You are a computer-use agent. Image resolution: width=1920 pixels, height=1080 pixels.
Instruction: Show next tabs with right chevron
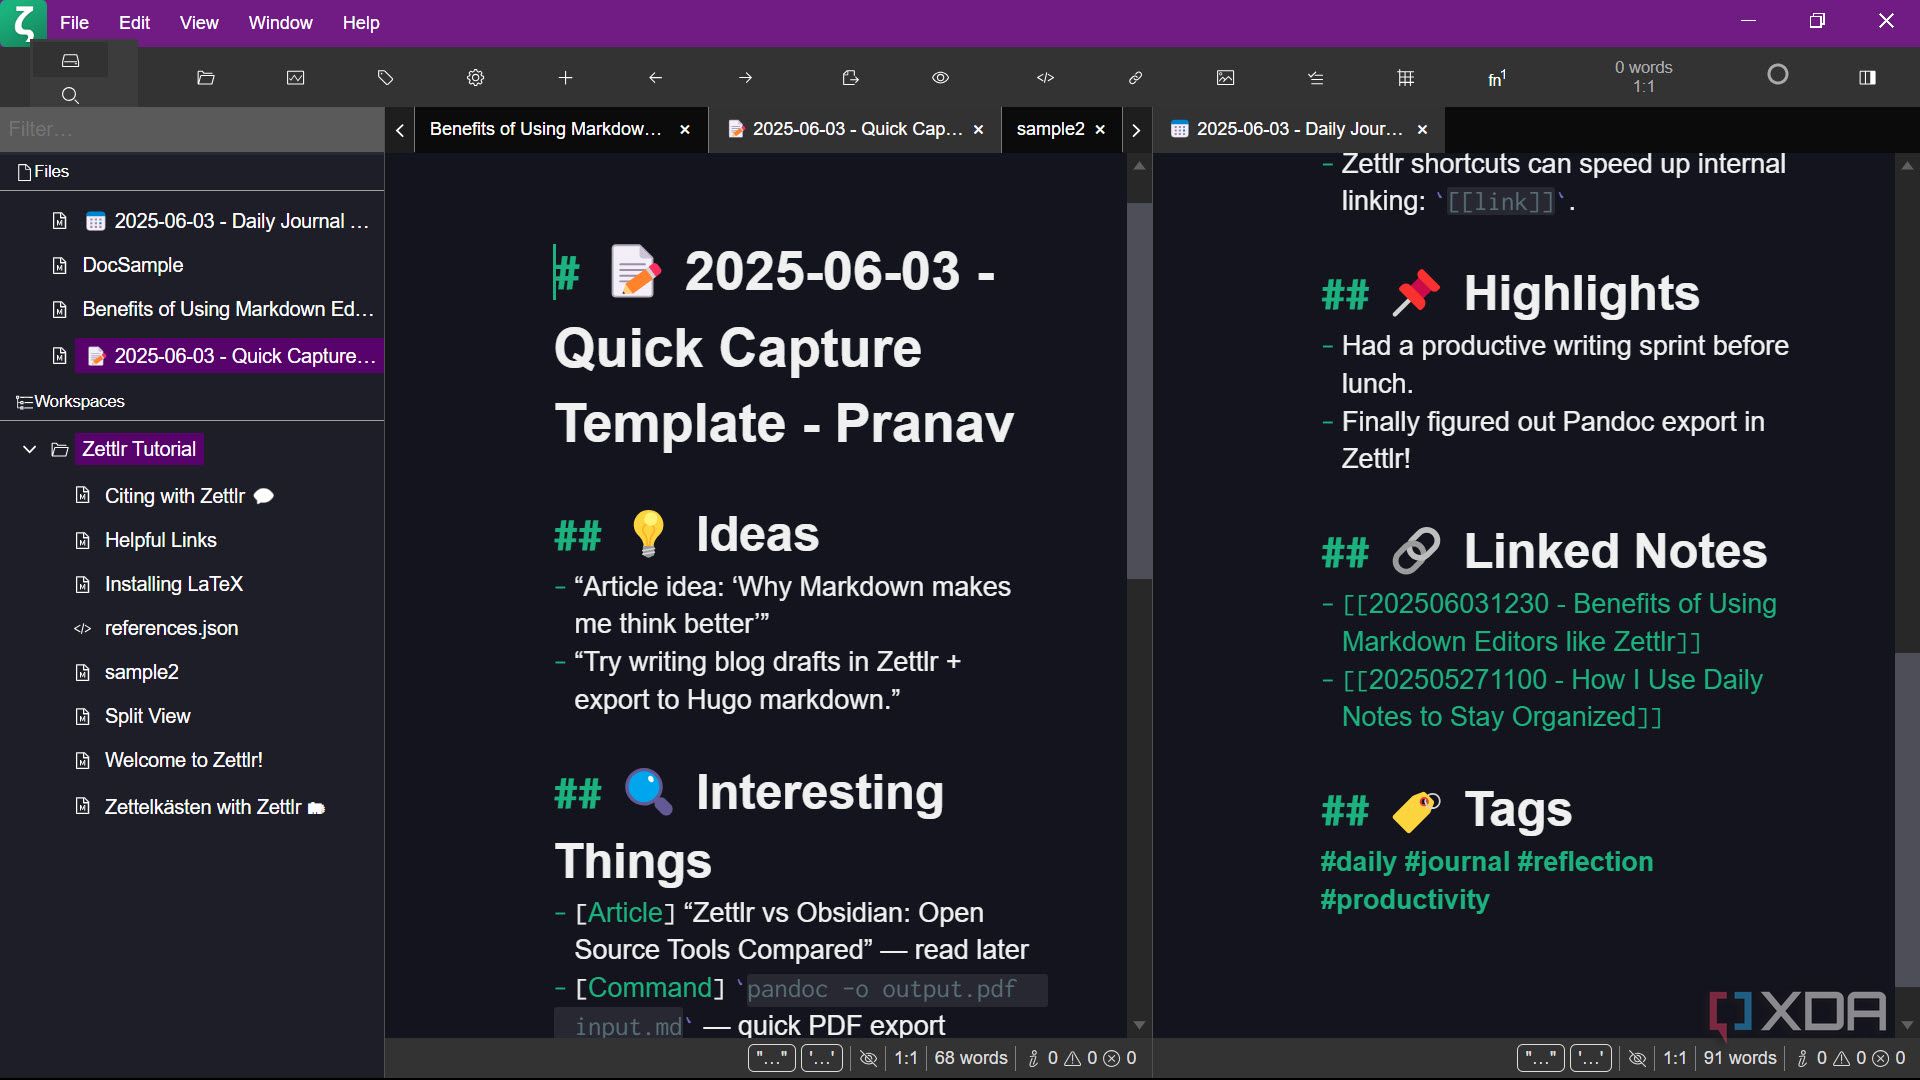(x=1136, y=130)
